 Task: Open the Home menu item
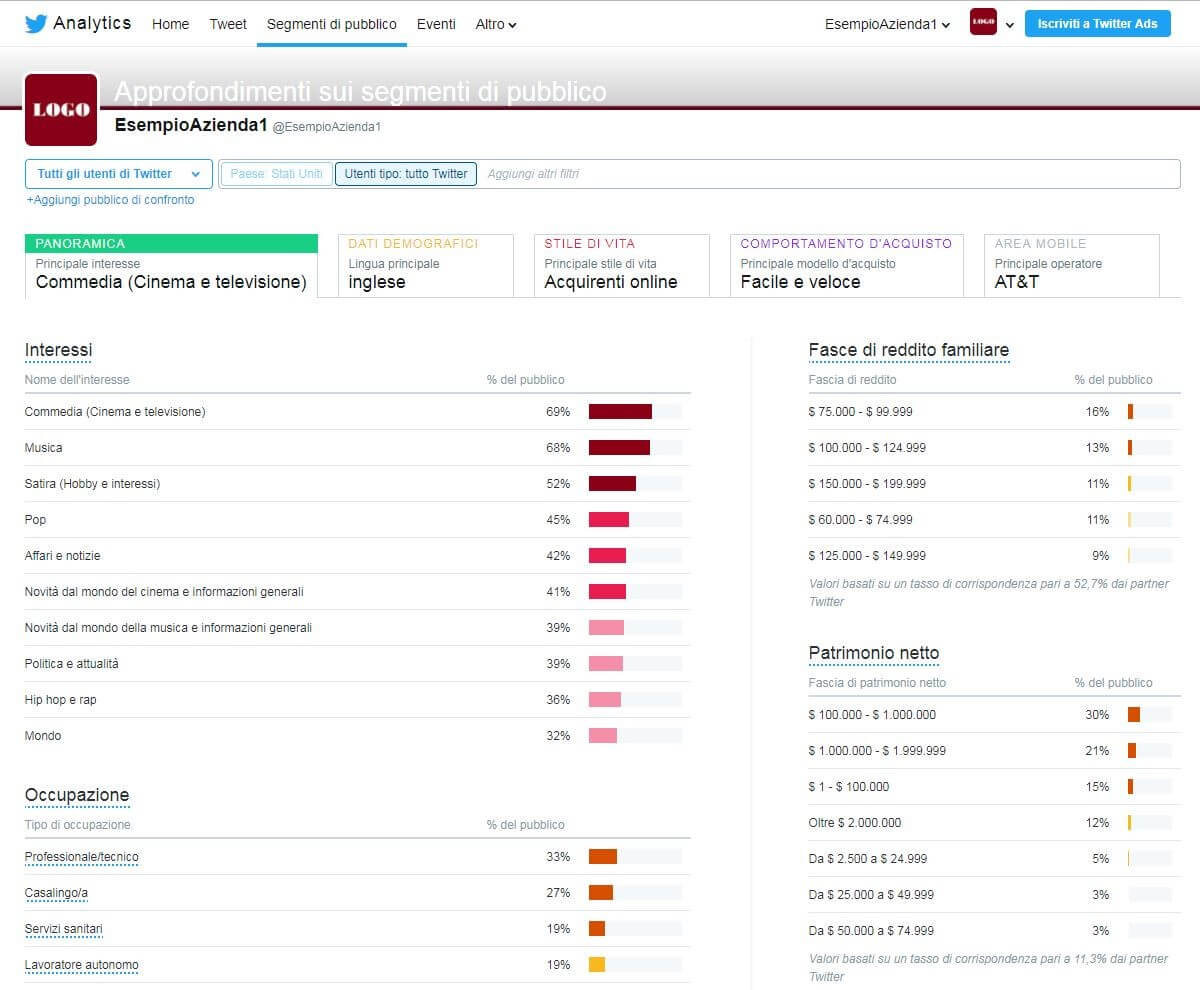(170, 24)
